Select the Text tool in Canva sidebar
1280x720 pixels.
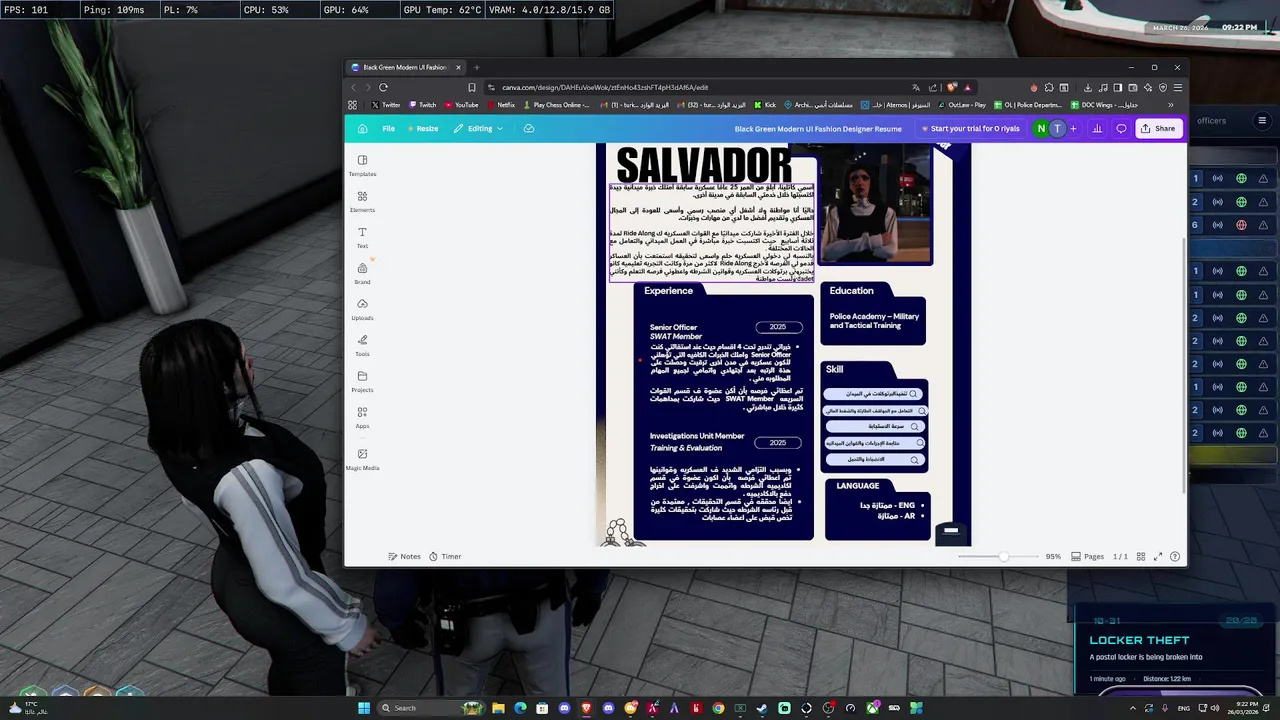pyautogui.click(x=362, y=237)
